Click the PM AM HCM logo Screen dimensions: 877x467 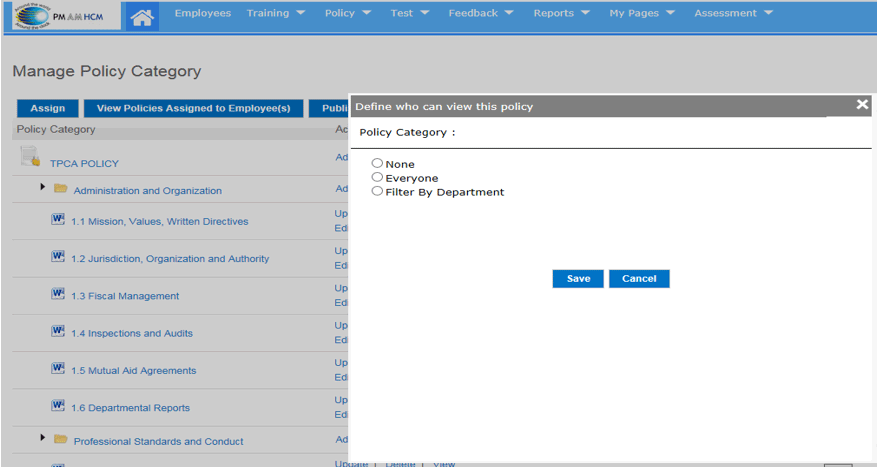pos(60,15)
